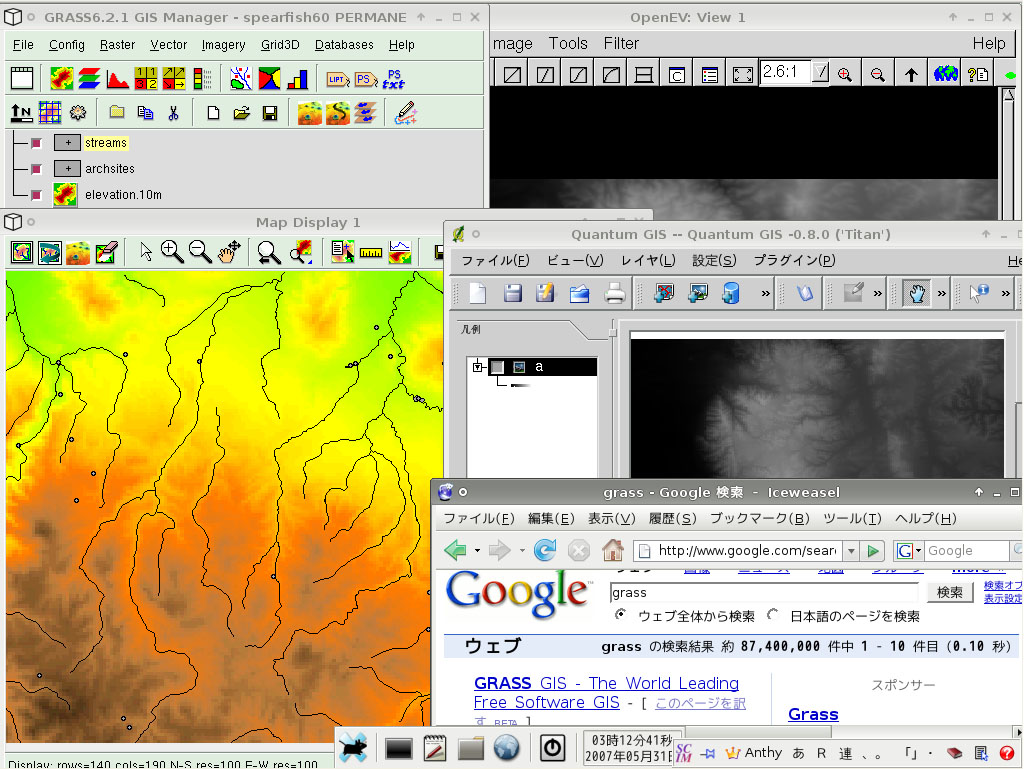The image size is (1024, 769).
Task: Click the zoom in magnifier in Map Display
Action: [172, 251]
